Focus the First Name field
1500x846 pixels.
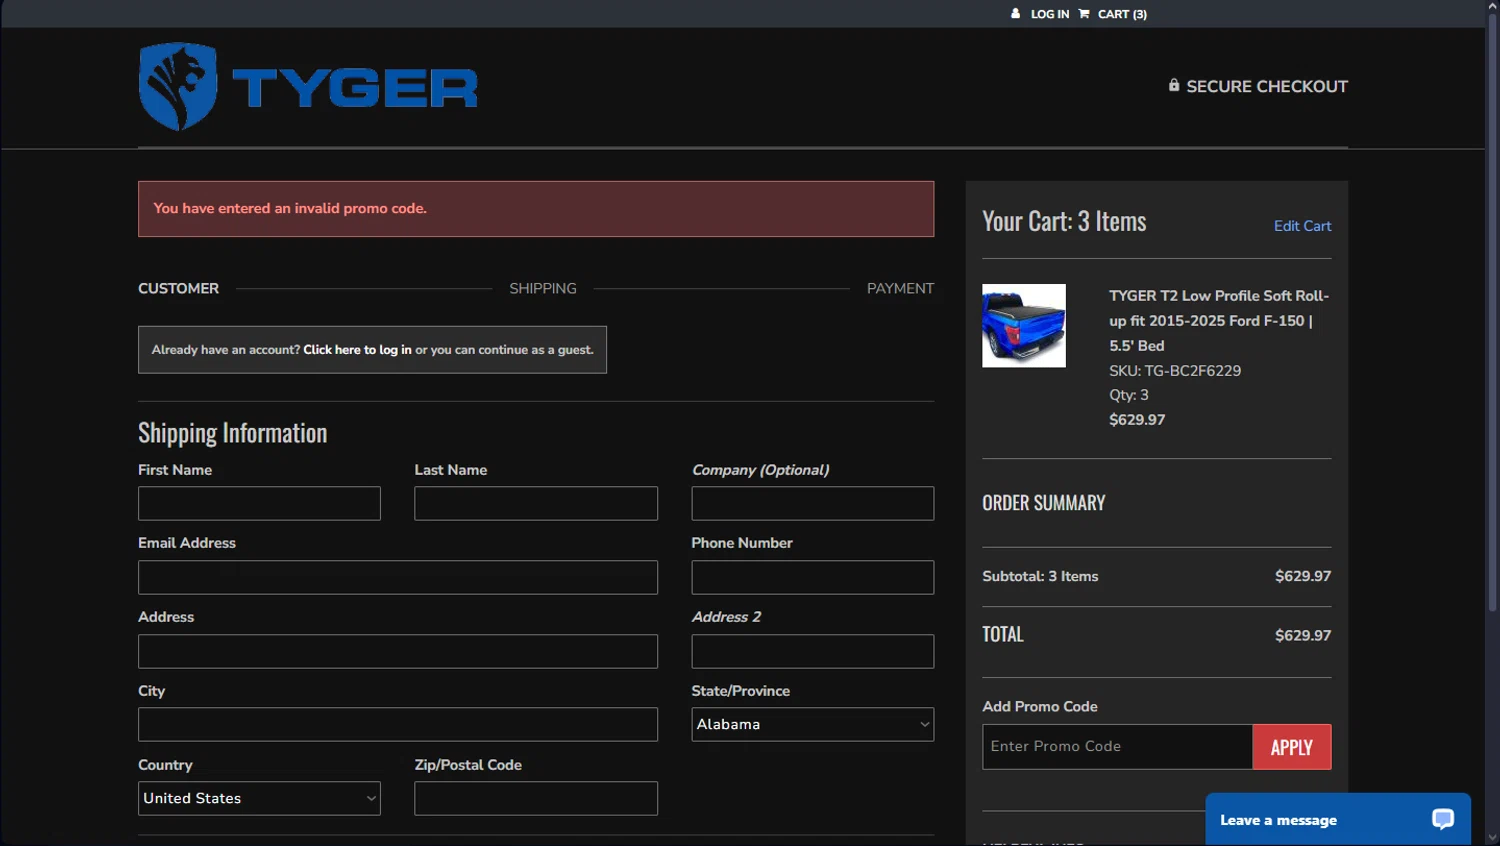pyautogui.click(x=259, y=503)
